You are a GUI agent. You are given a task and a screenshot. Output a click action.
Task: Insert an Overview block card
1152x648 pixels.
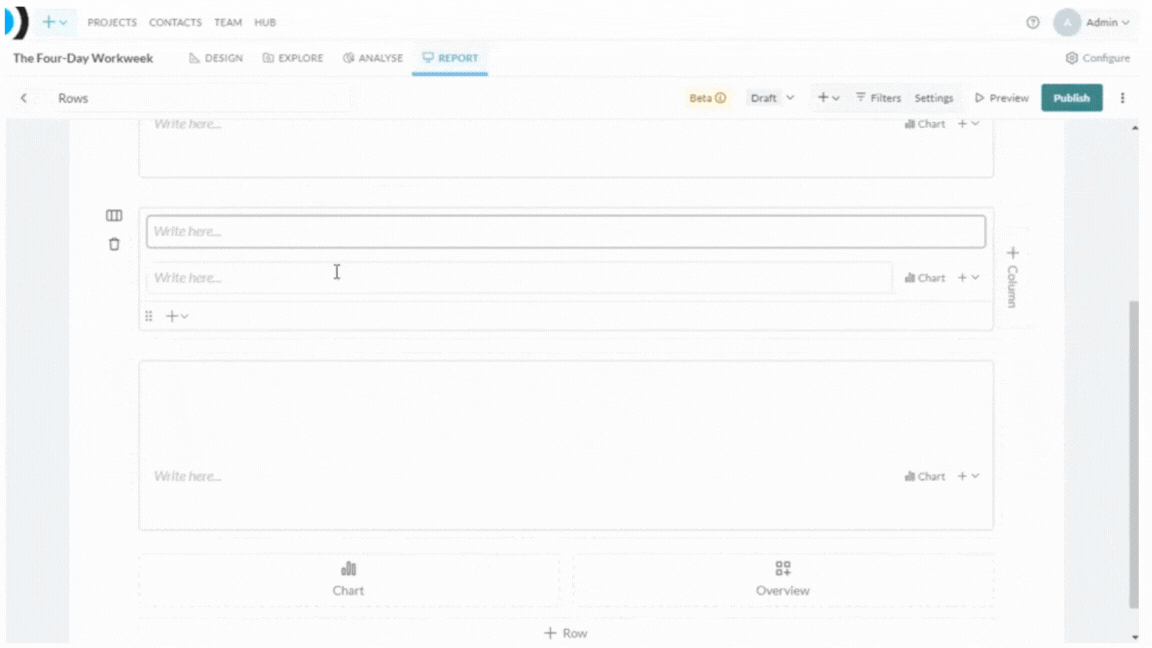[782, 579]
